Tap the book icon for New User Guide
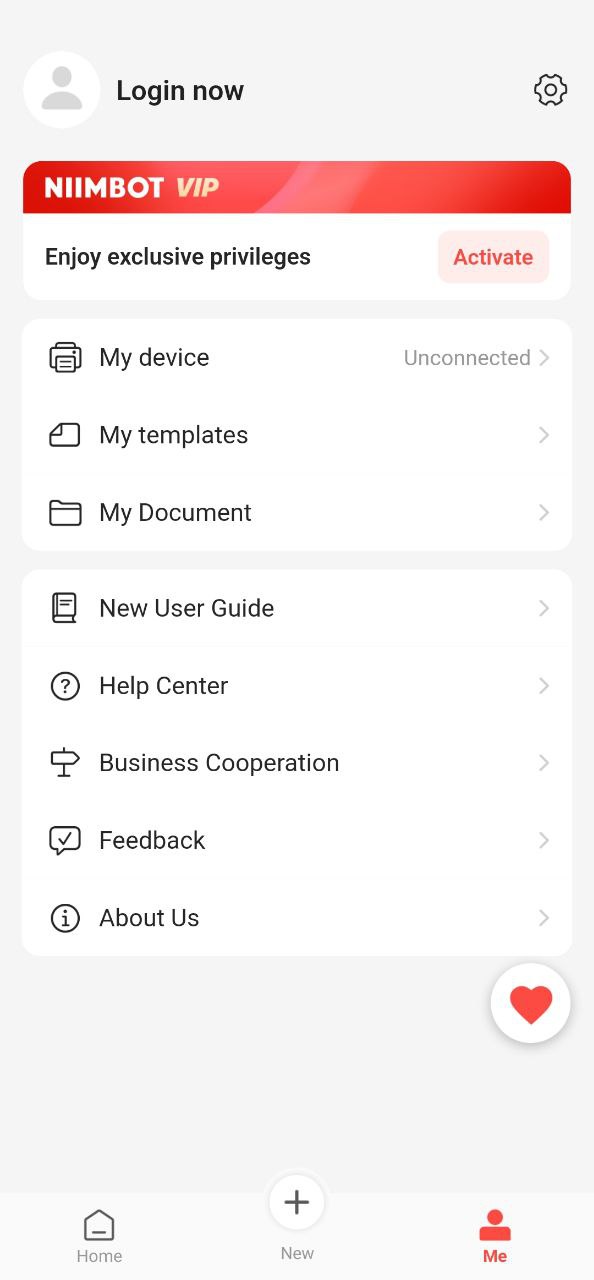Image resolution: width=594 pixels, height=1280 pixels. [65, 608]
